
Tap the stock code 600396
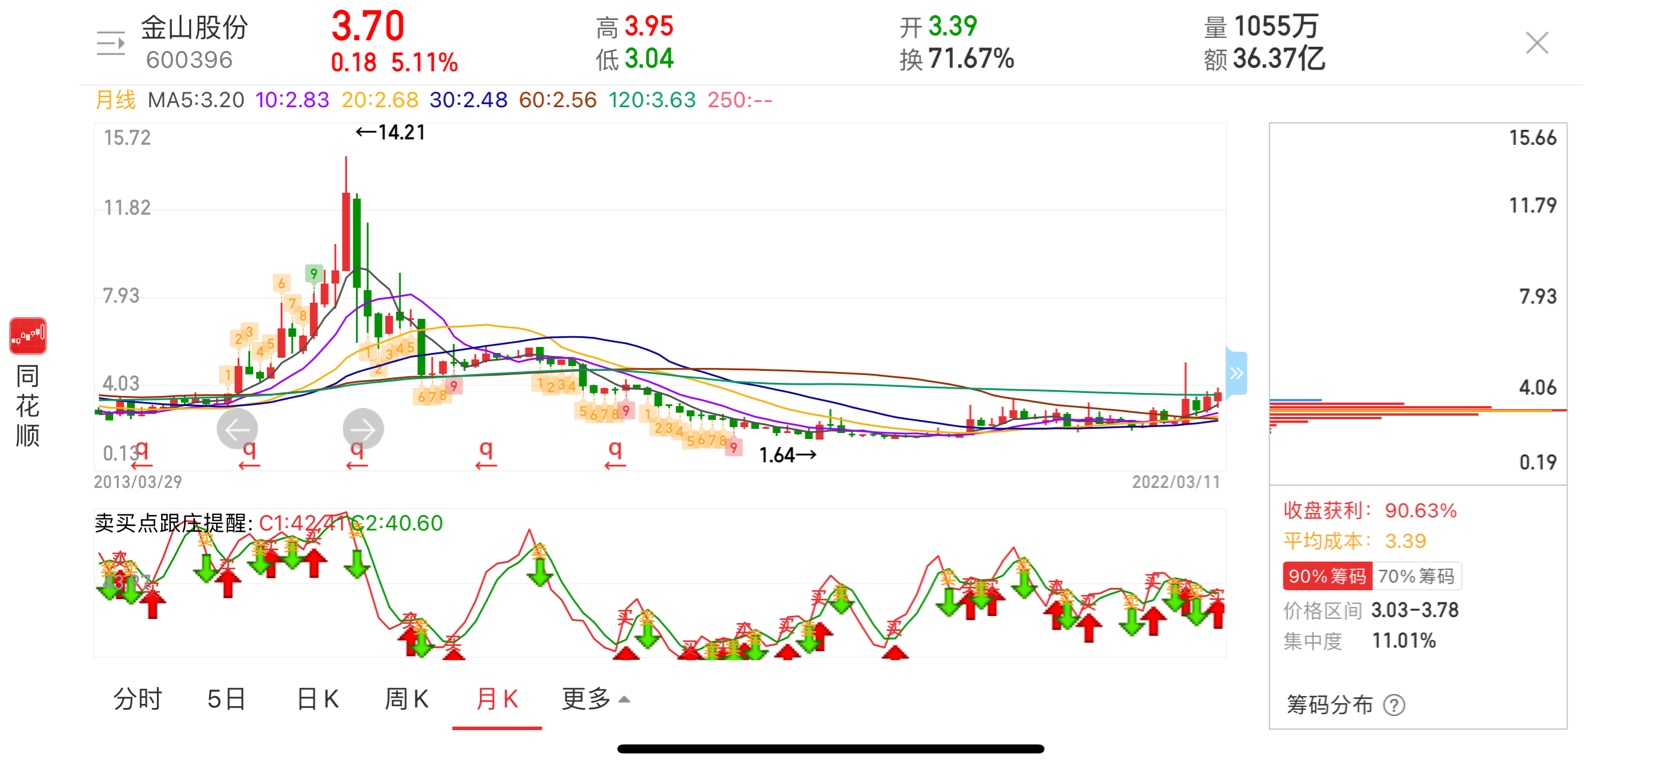click(x=189, y=60)
